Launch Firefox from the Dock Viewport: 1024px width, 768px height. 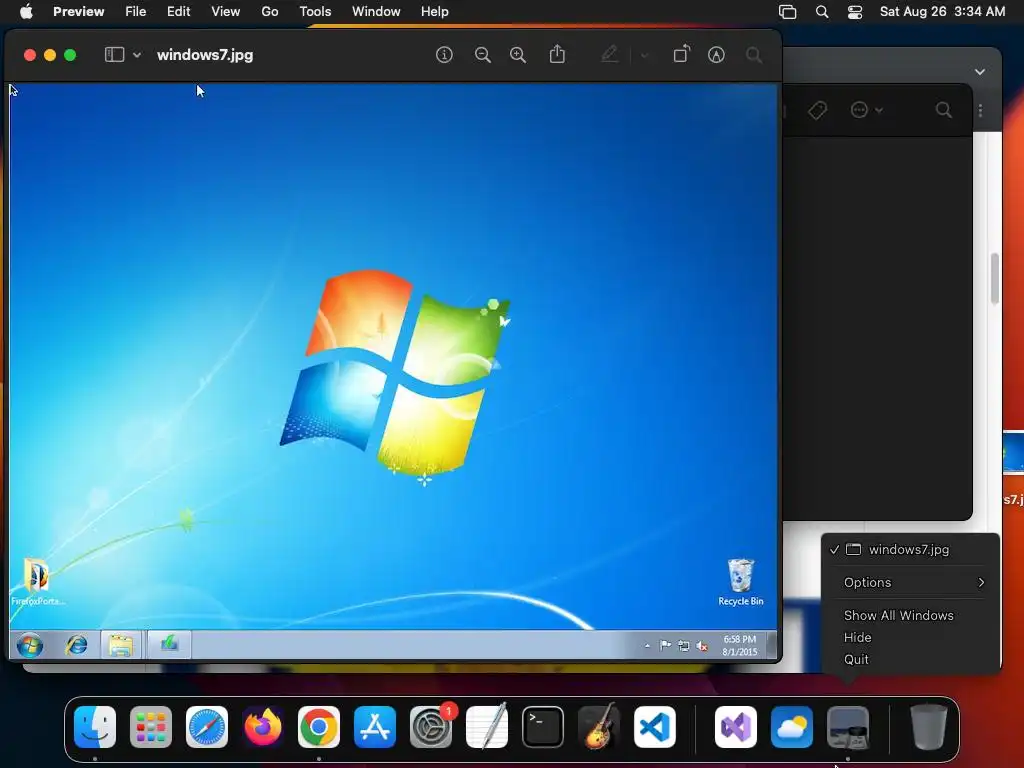tap(263, 727)
